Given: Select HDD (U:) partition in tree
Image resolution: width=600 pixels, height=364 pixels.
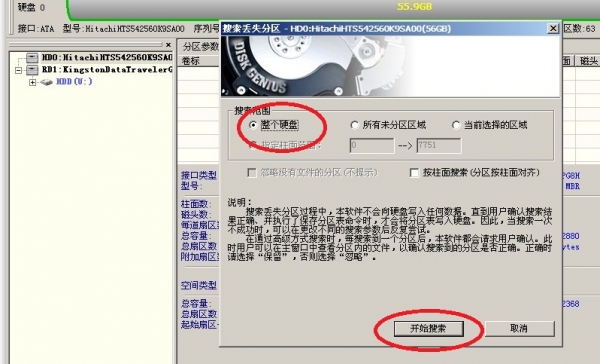Looking at the screenshot, I should [x=74, y=82].
